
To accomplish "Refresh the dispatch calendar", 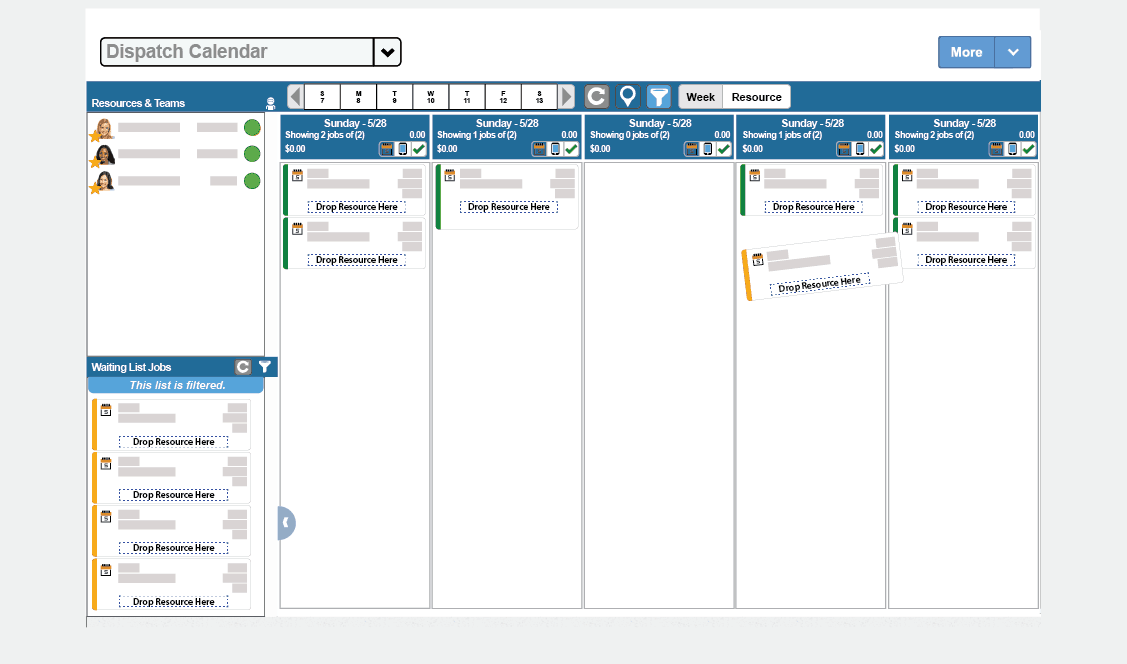I will tap(597, 96).
